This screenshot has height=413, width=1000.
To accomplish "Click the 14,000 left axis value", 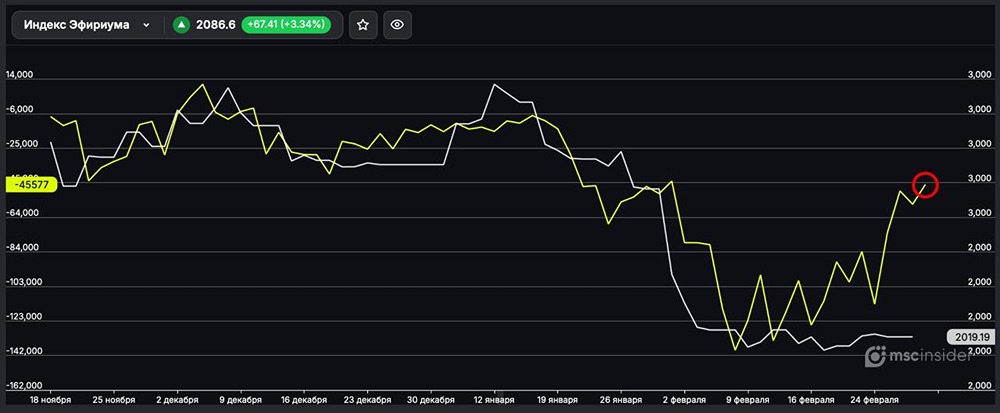I will click(x=20, y=75).
